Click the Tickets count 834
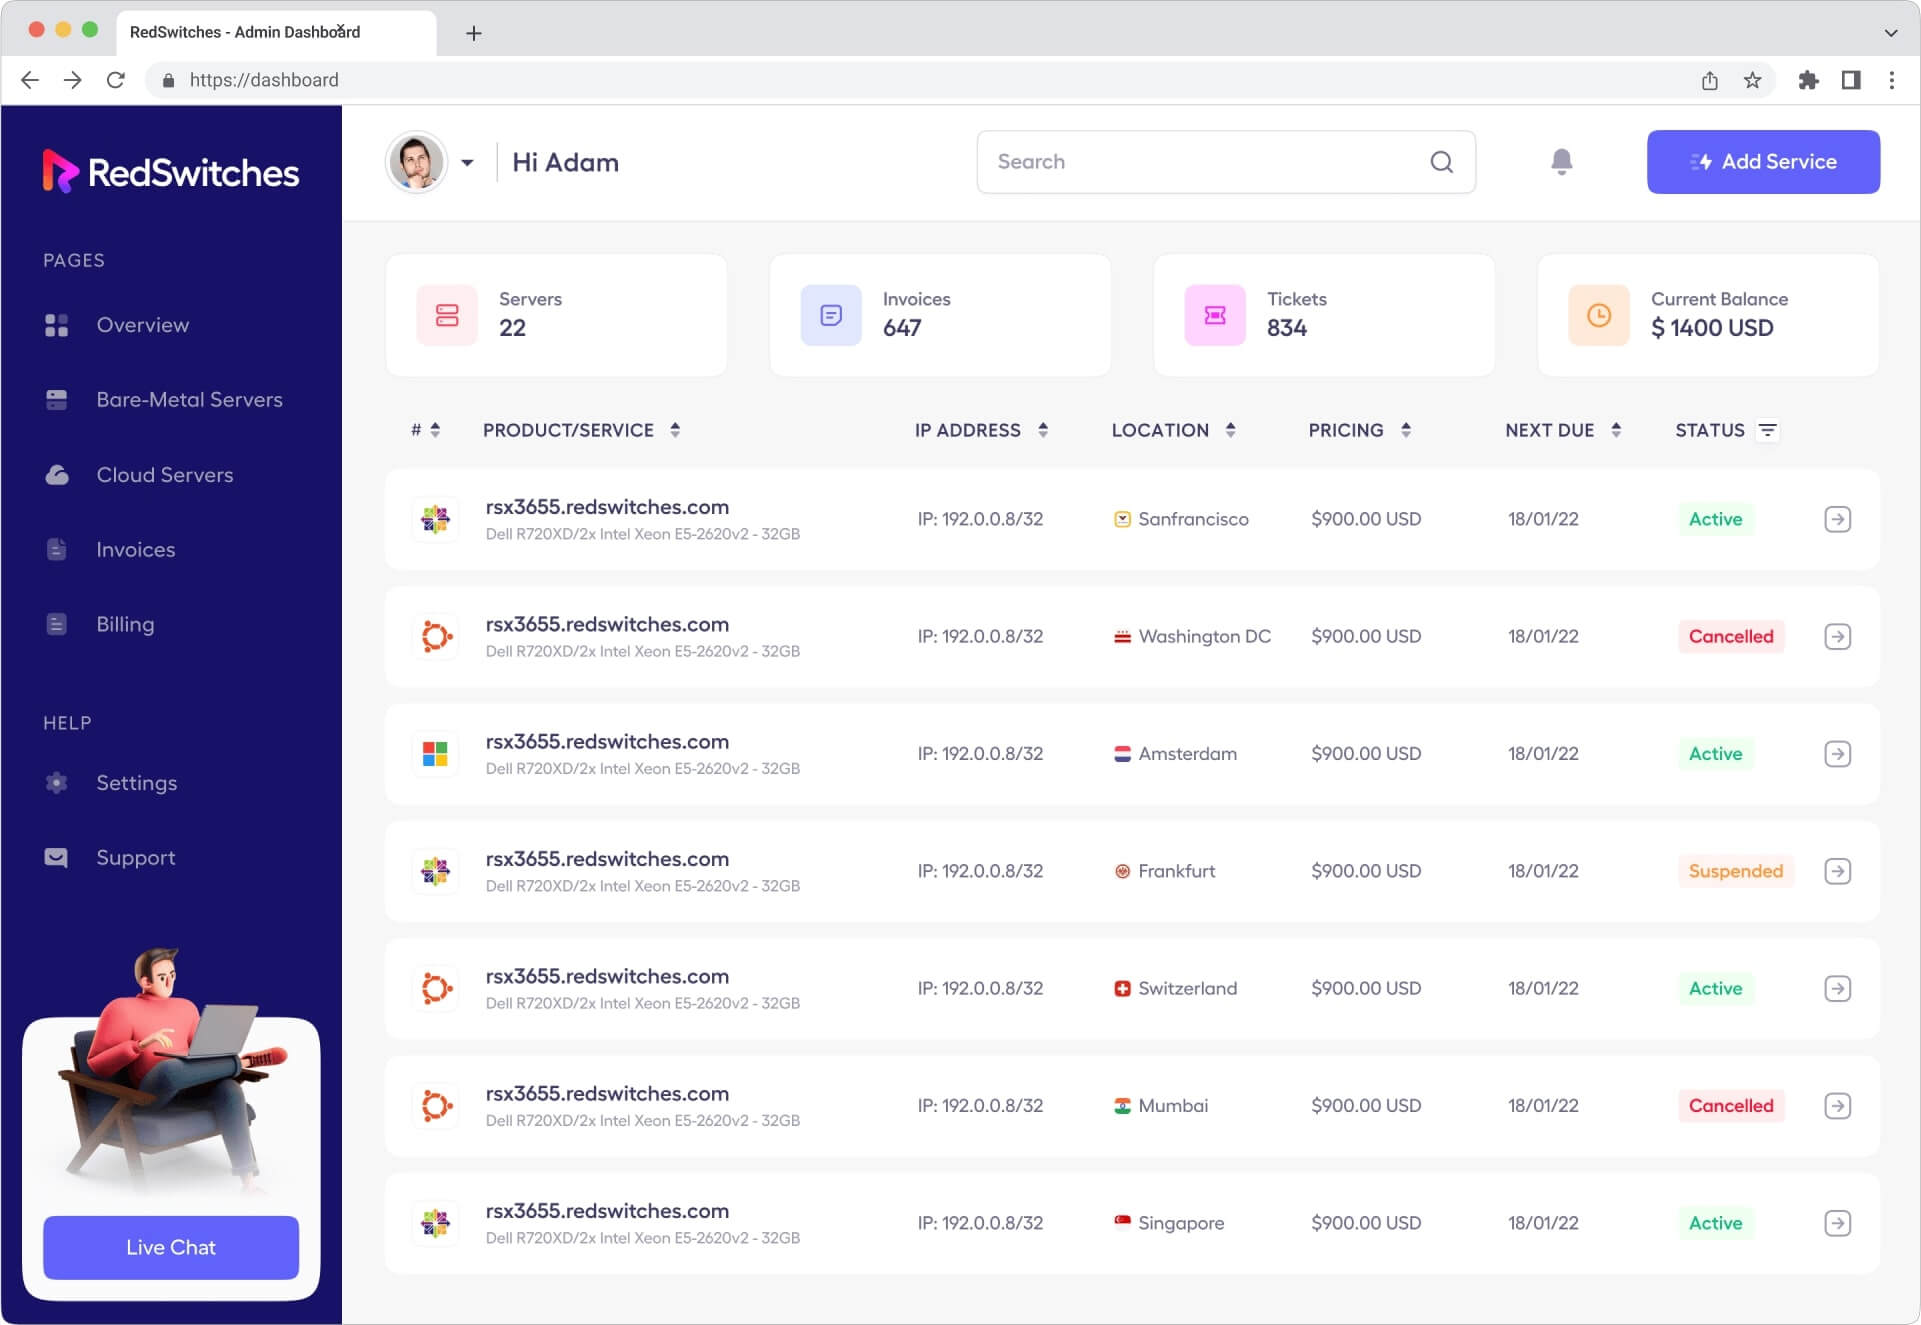 point(1287,328)
